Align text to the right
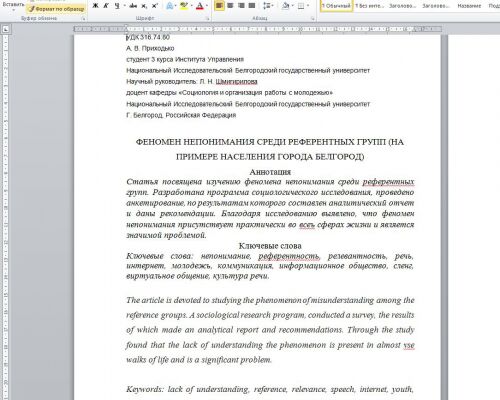 [x=241, y=6]
